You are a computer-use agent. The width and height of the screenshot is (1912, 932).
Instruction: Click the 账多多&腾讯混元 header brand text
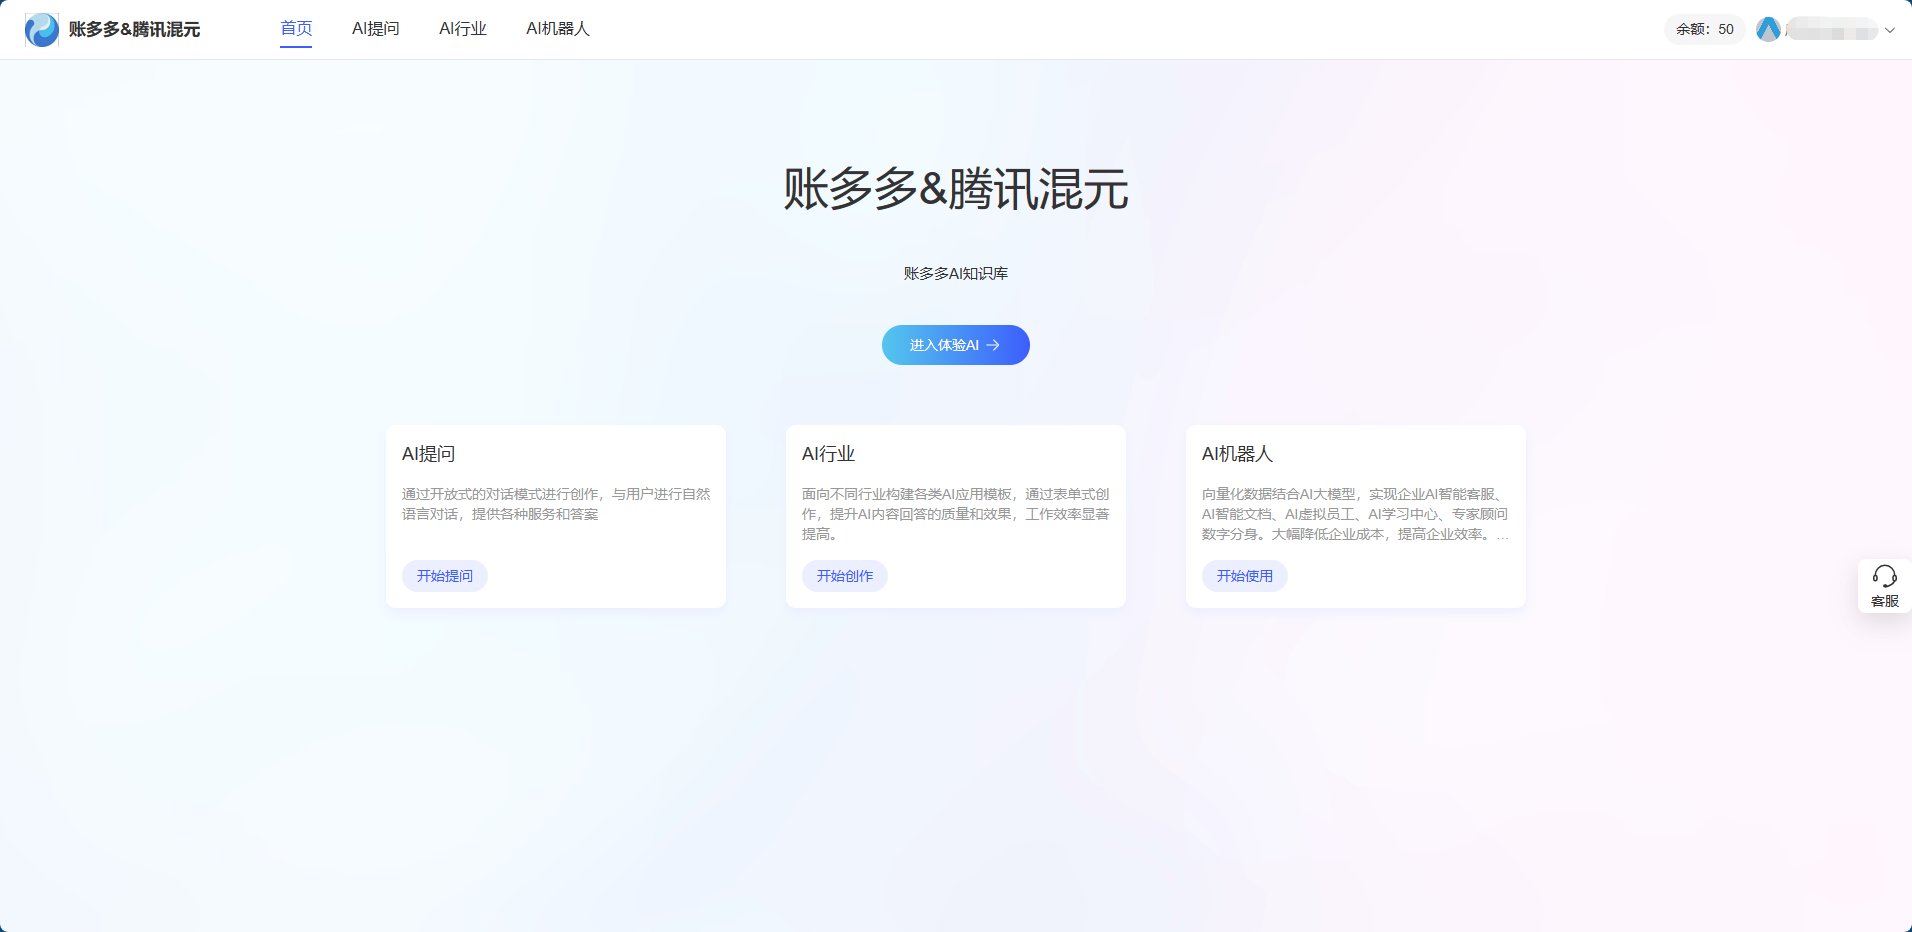[x=134, y=30]
